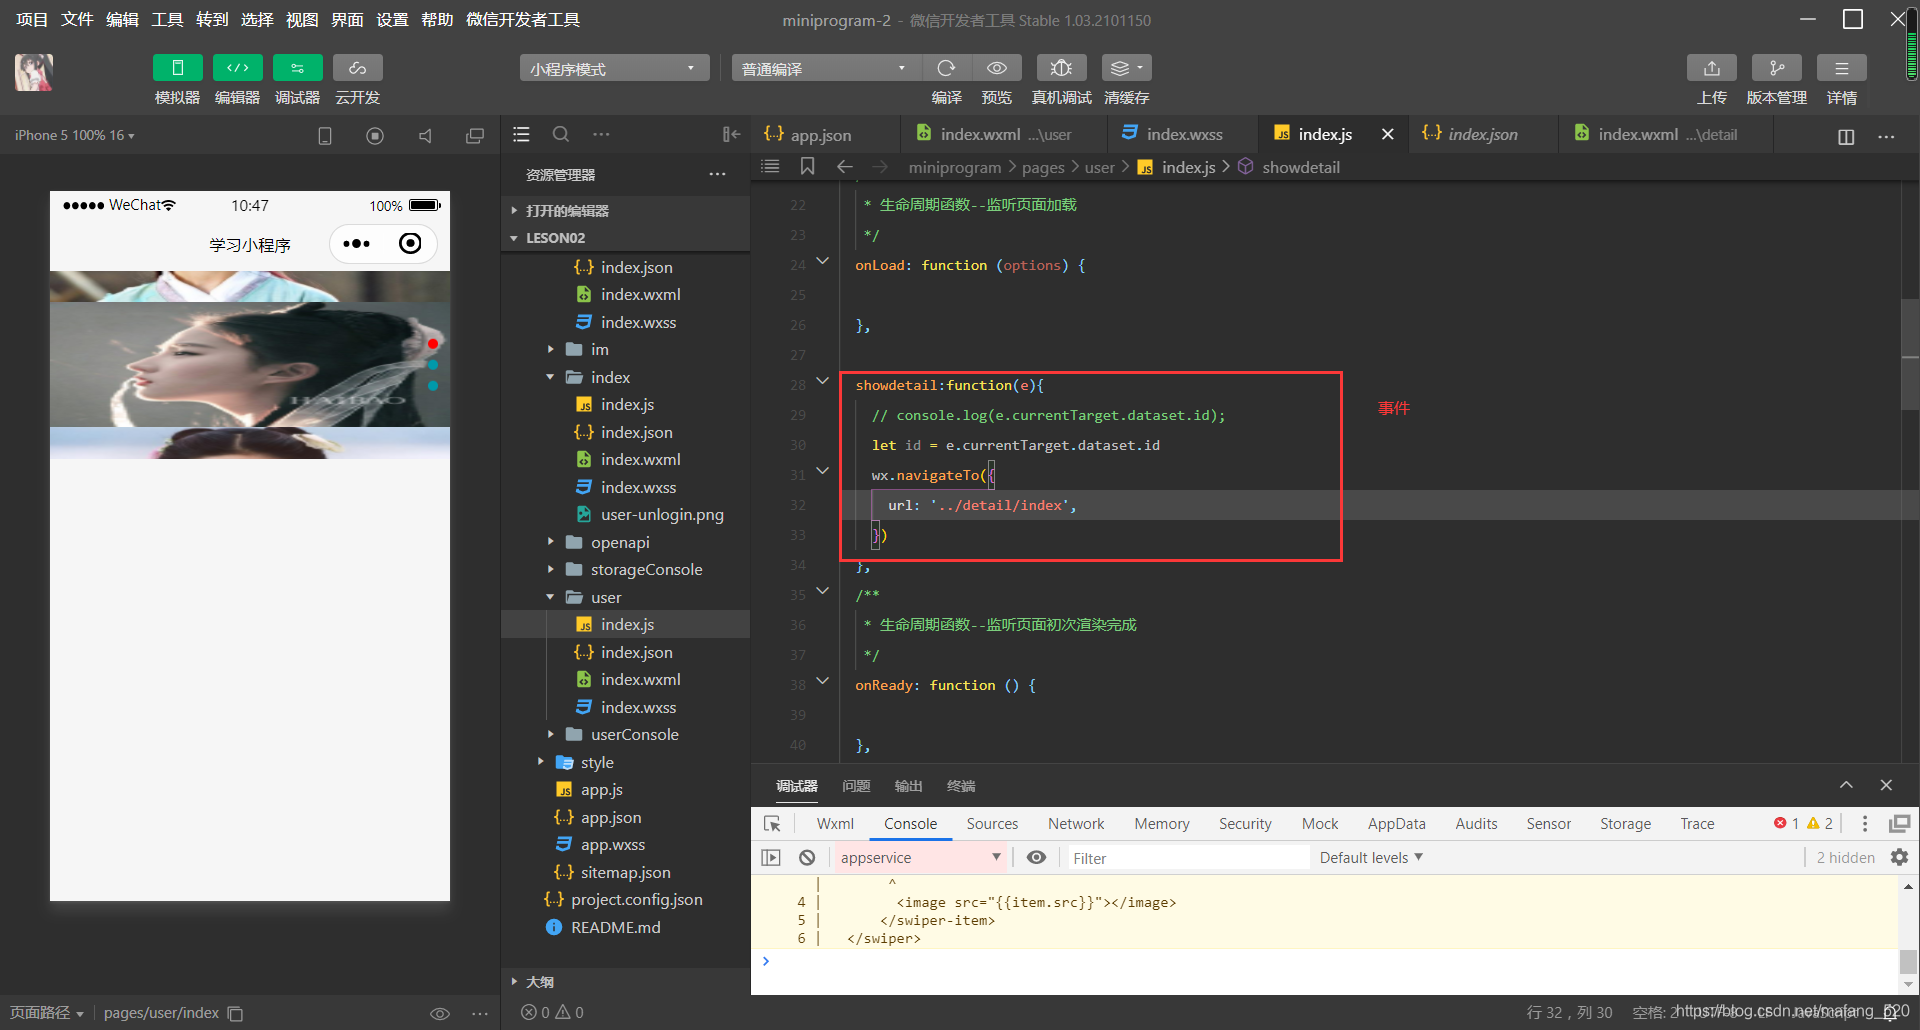Viewport: 1920px width, 1030px height.
Task: Open Default levels dropdown
Action: pos(1371,857)
